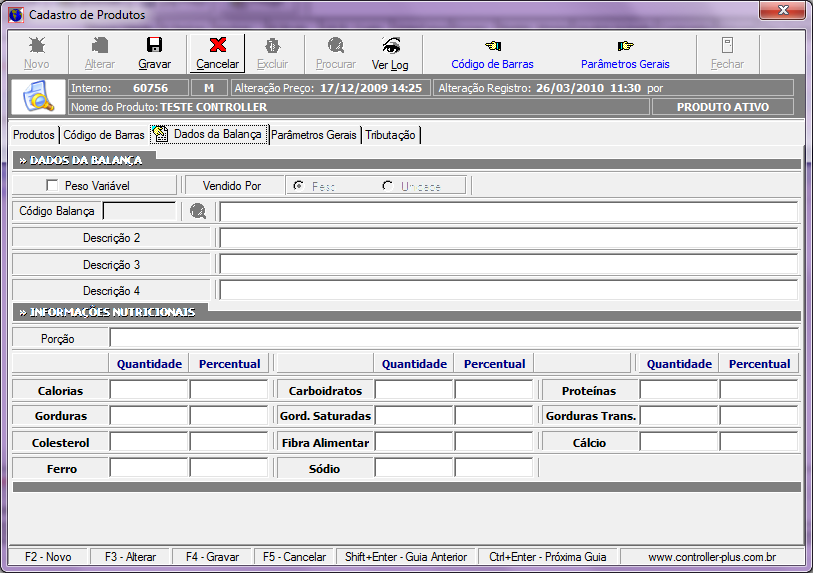Image resolution: width=813 pixels, height=573 pixels.
Task: Open Ver Log eye icon
Action: [x=390, y=46]
